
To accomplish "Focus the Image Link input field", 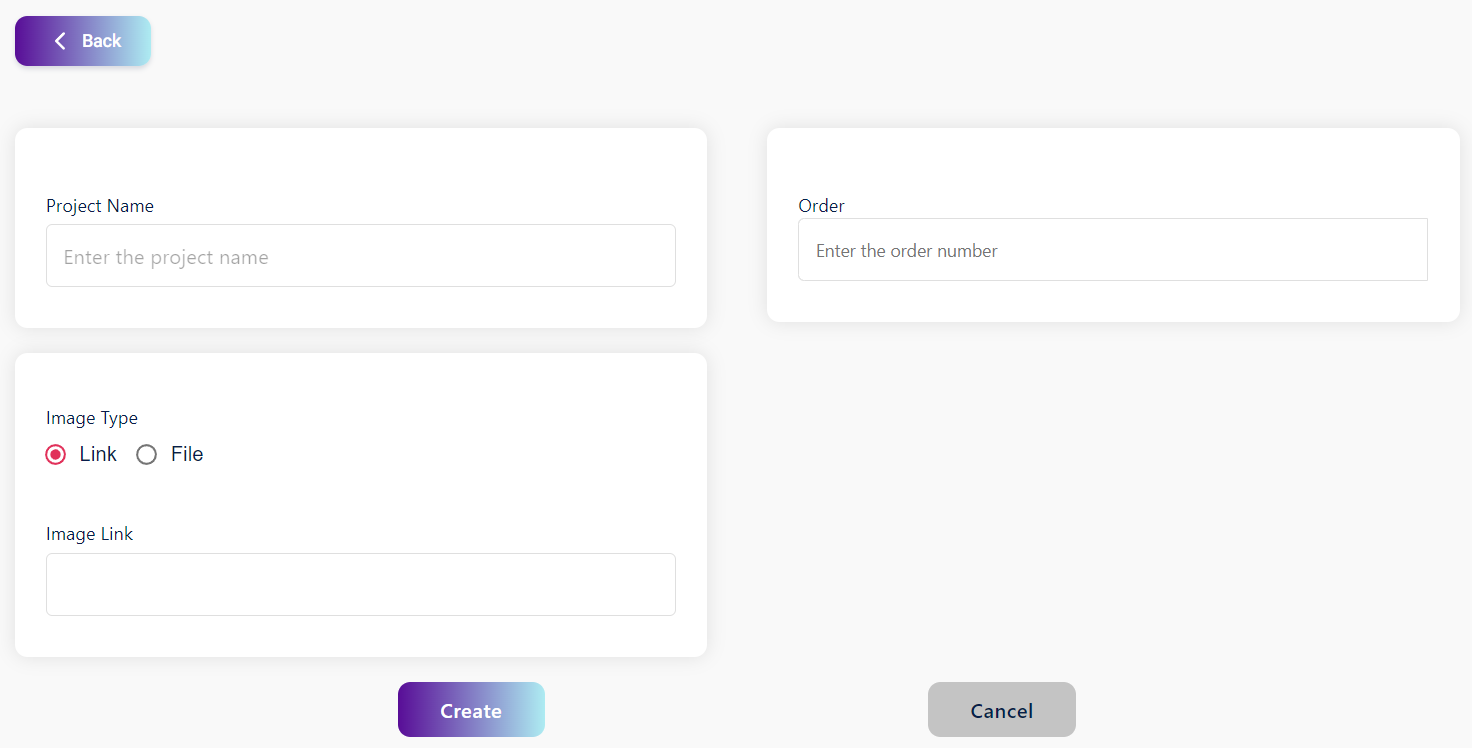I will (x=360, y=584).
